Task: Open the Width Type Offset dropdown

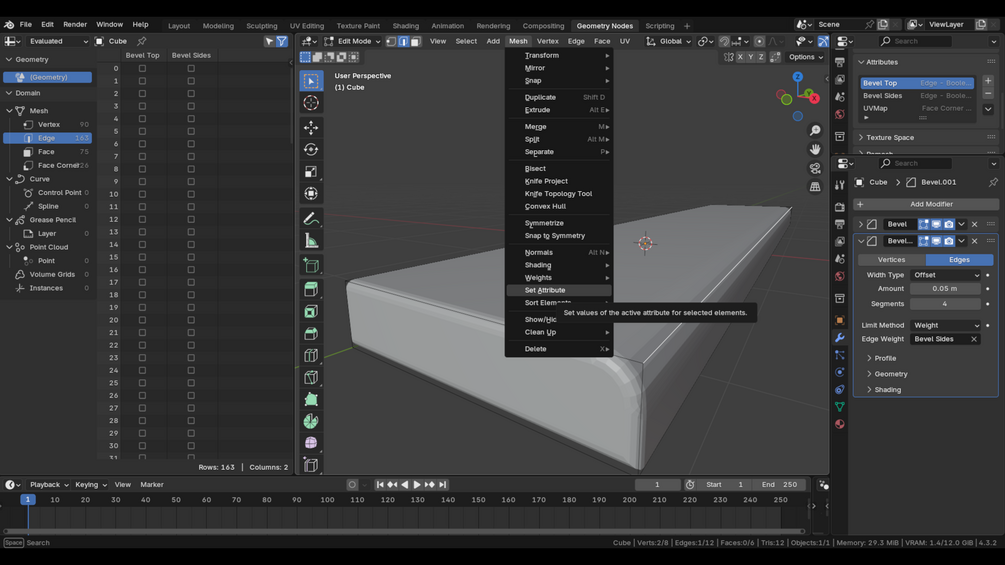Action: [x=945, y=275]
